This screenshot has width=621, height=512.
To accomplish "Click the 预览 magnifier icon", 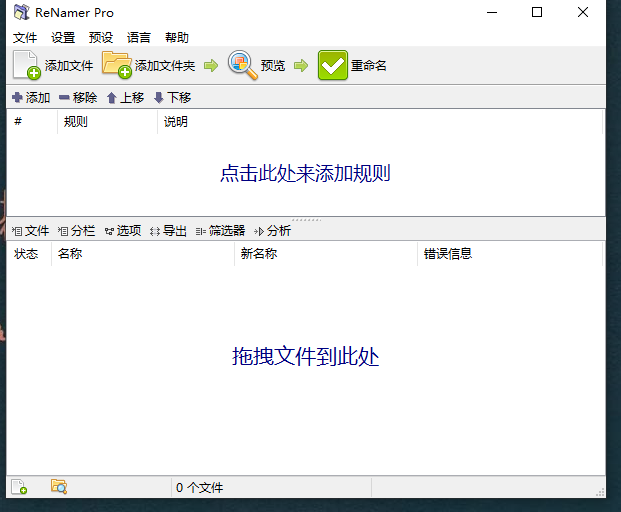I will pyautogui.click(x=242, y=65).
